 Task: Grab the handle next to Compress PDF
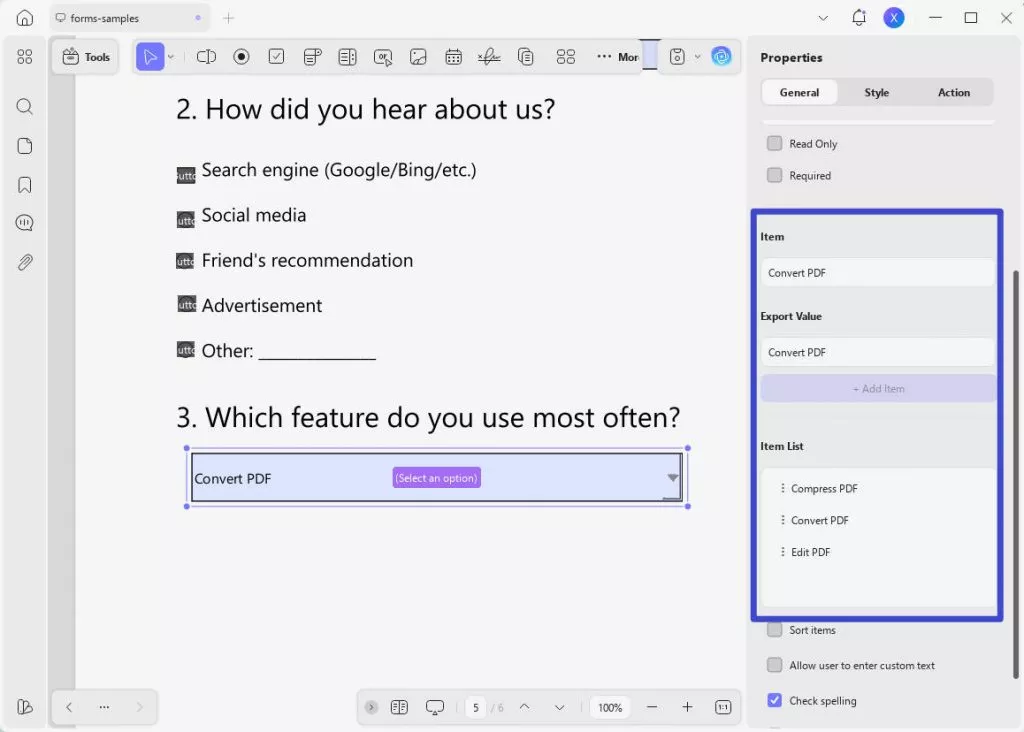(x=782, y=488)
